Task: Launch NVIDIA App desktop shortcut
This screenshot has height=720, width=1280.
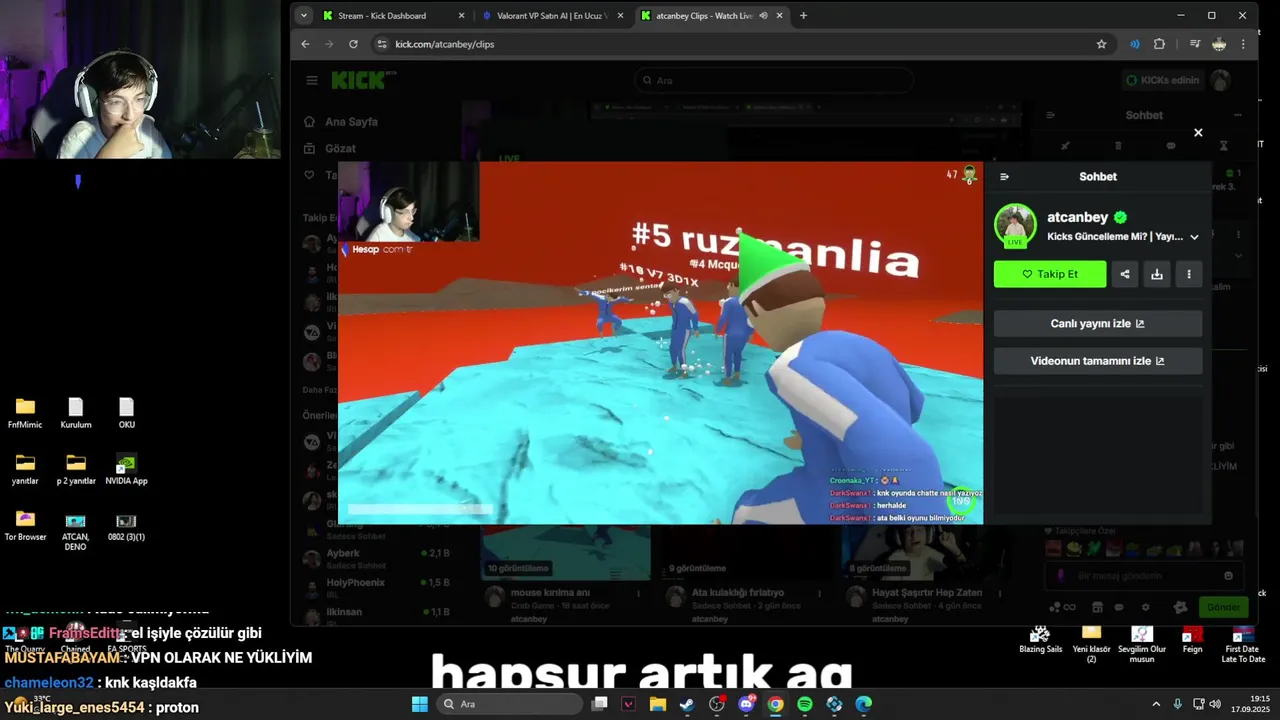Action: [x=126, y=470]
